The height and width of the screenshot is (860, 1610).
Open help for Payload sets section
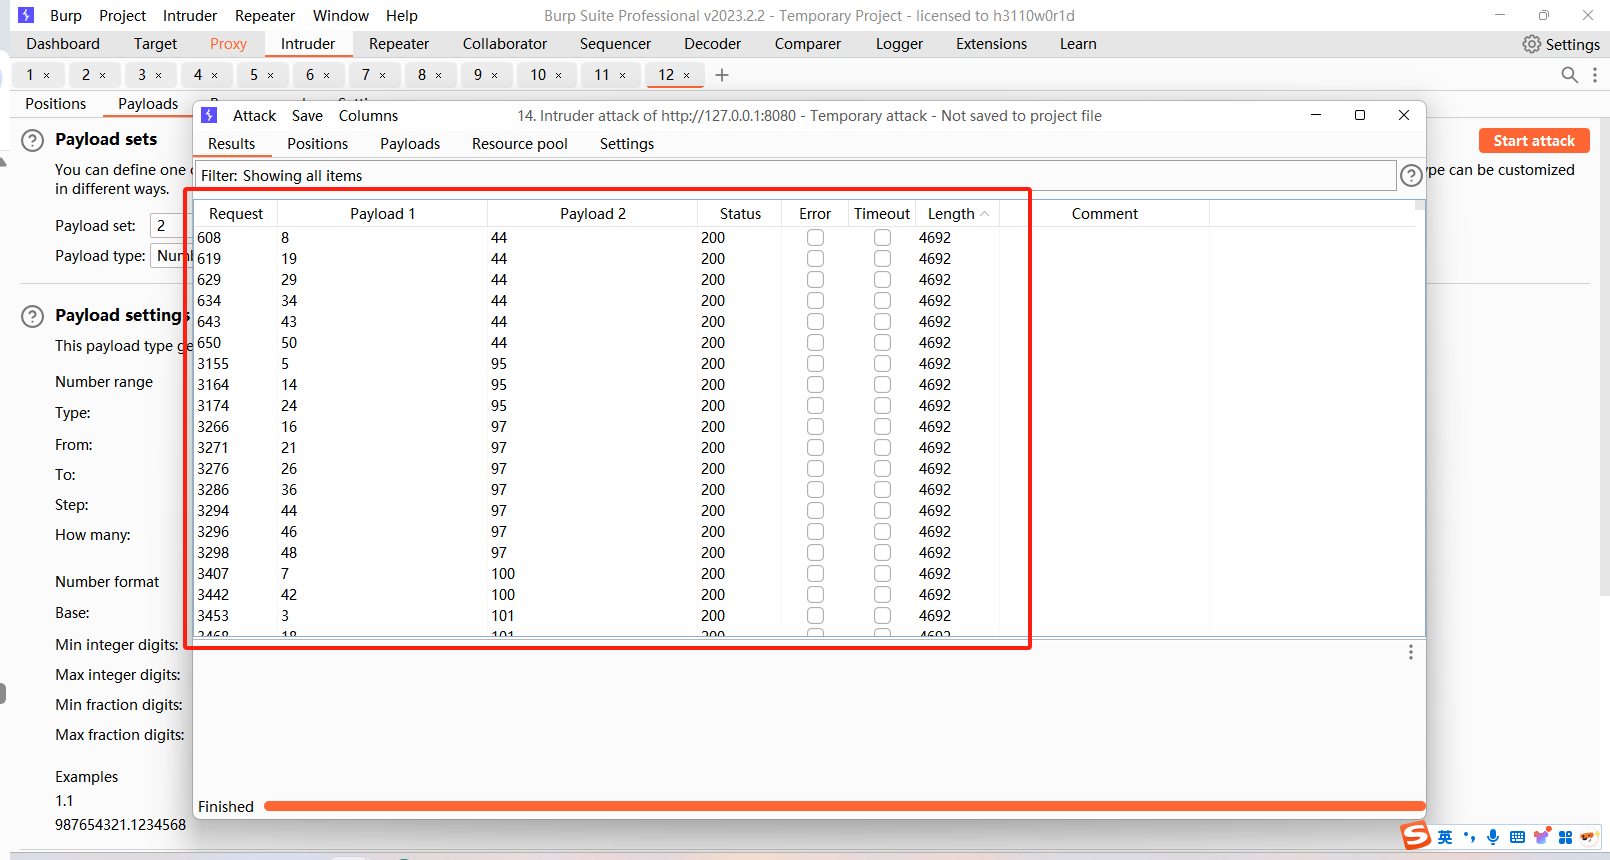tap(33, 140)
